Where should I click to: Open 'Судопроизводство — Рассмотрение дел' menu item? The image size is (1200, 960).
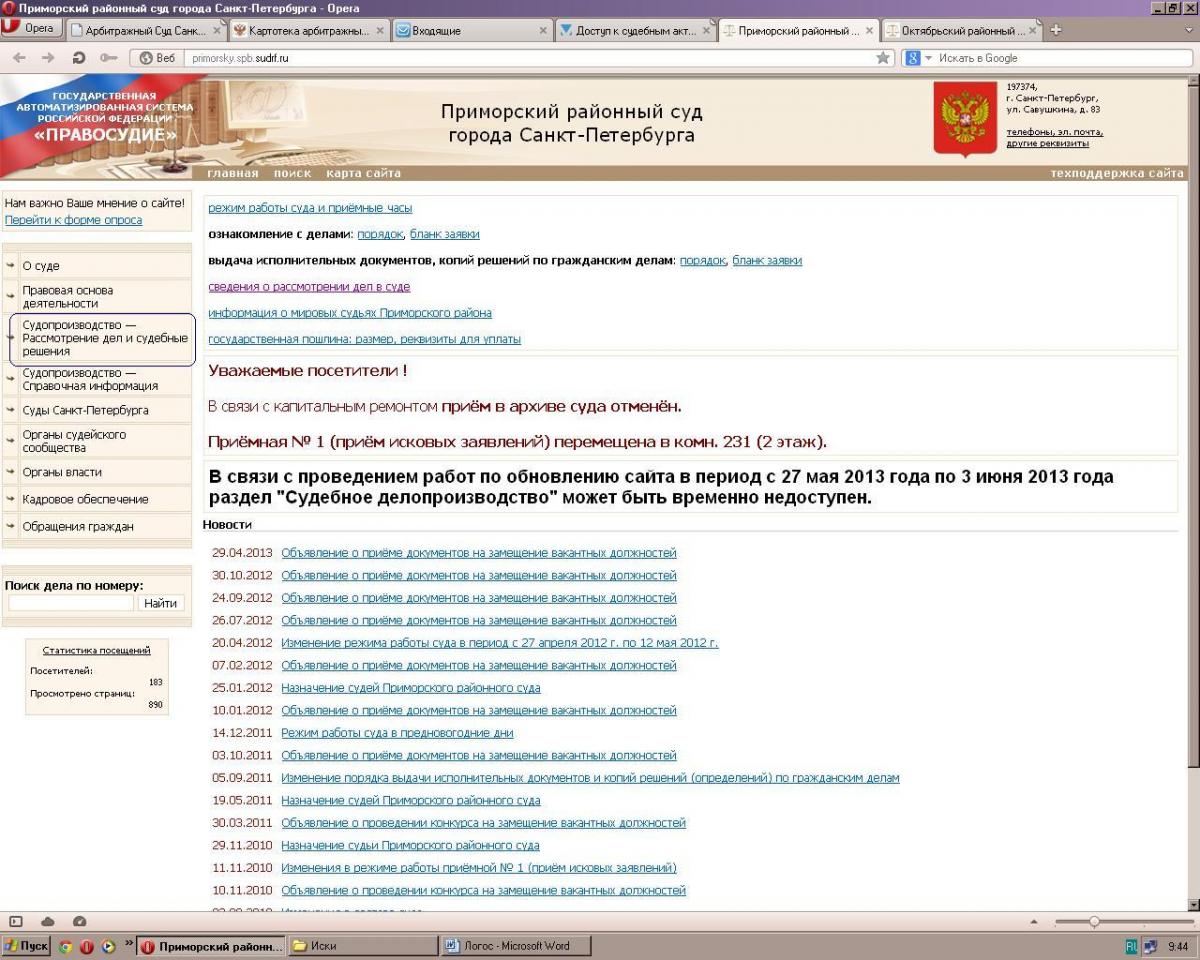pos(104,339)
